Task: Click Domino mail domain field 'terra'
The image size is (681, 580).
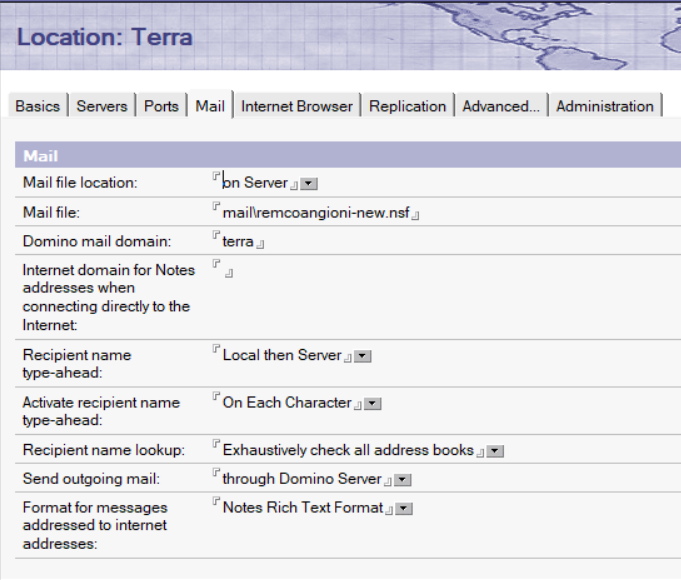Action: [x=238, y=241]
